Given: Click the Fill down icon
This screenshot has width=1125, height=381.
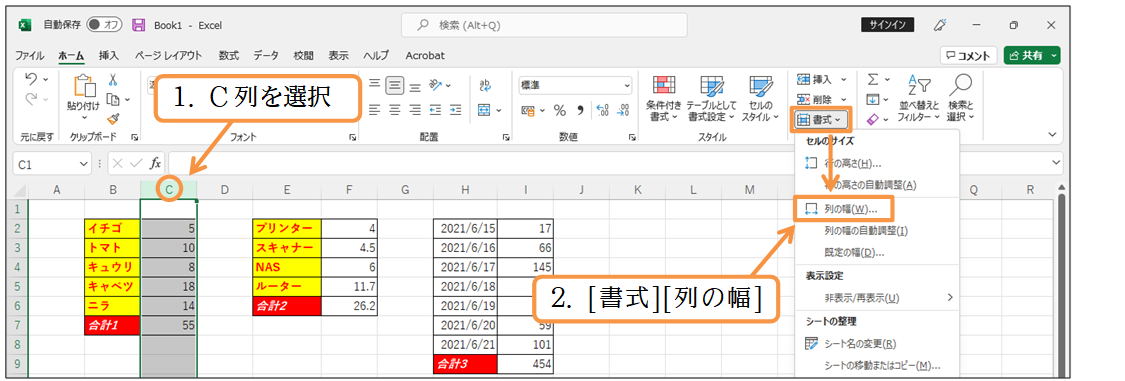Looking at the screenshot, I should pyautogui.click(x=873, y=99).
